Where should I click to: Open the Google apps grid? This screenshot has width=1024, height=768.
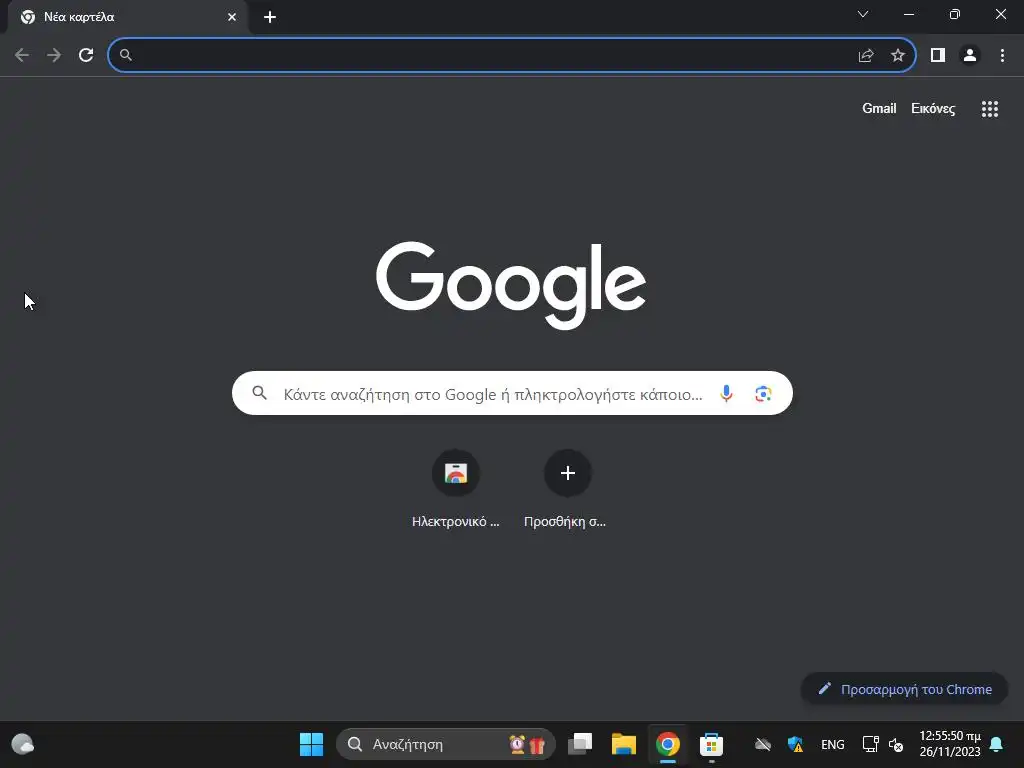click(x=990, y=109)
